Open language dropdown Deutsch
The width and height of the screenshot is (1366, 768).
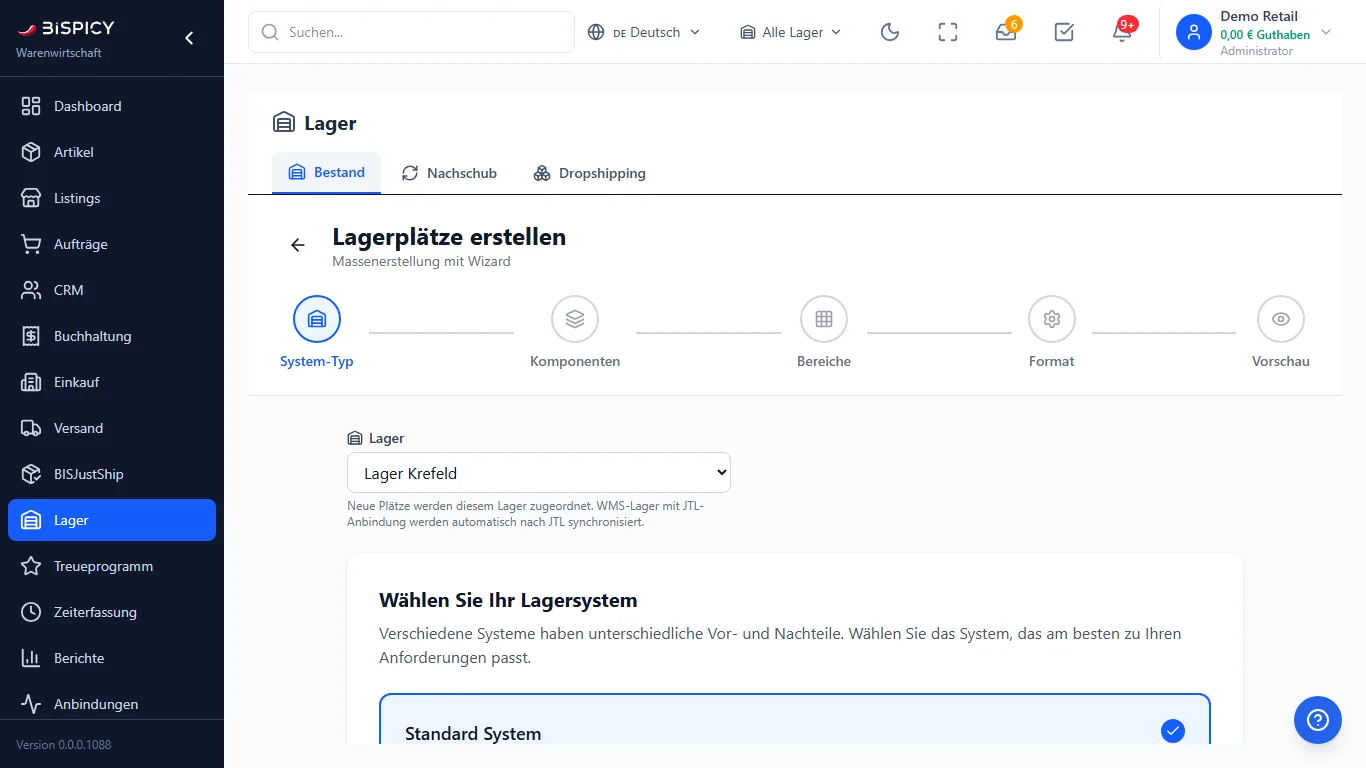coord(644,32)
